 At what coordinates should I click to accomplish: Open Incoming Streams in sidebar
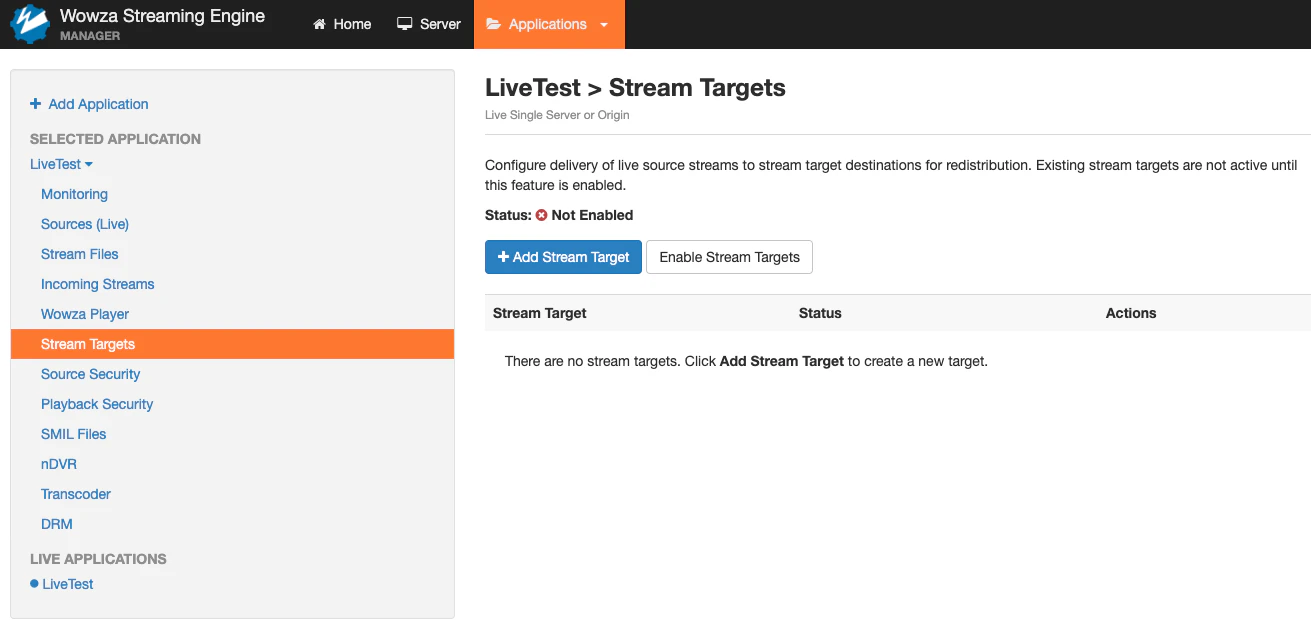coord(98,284)
